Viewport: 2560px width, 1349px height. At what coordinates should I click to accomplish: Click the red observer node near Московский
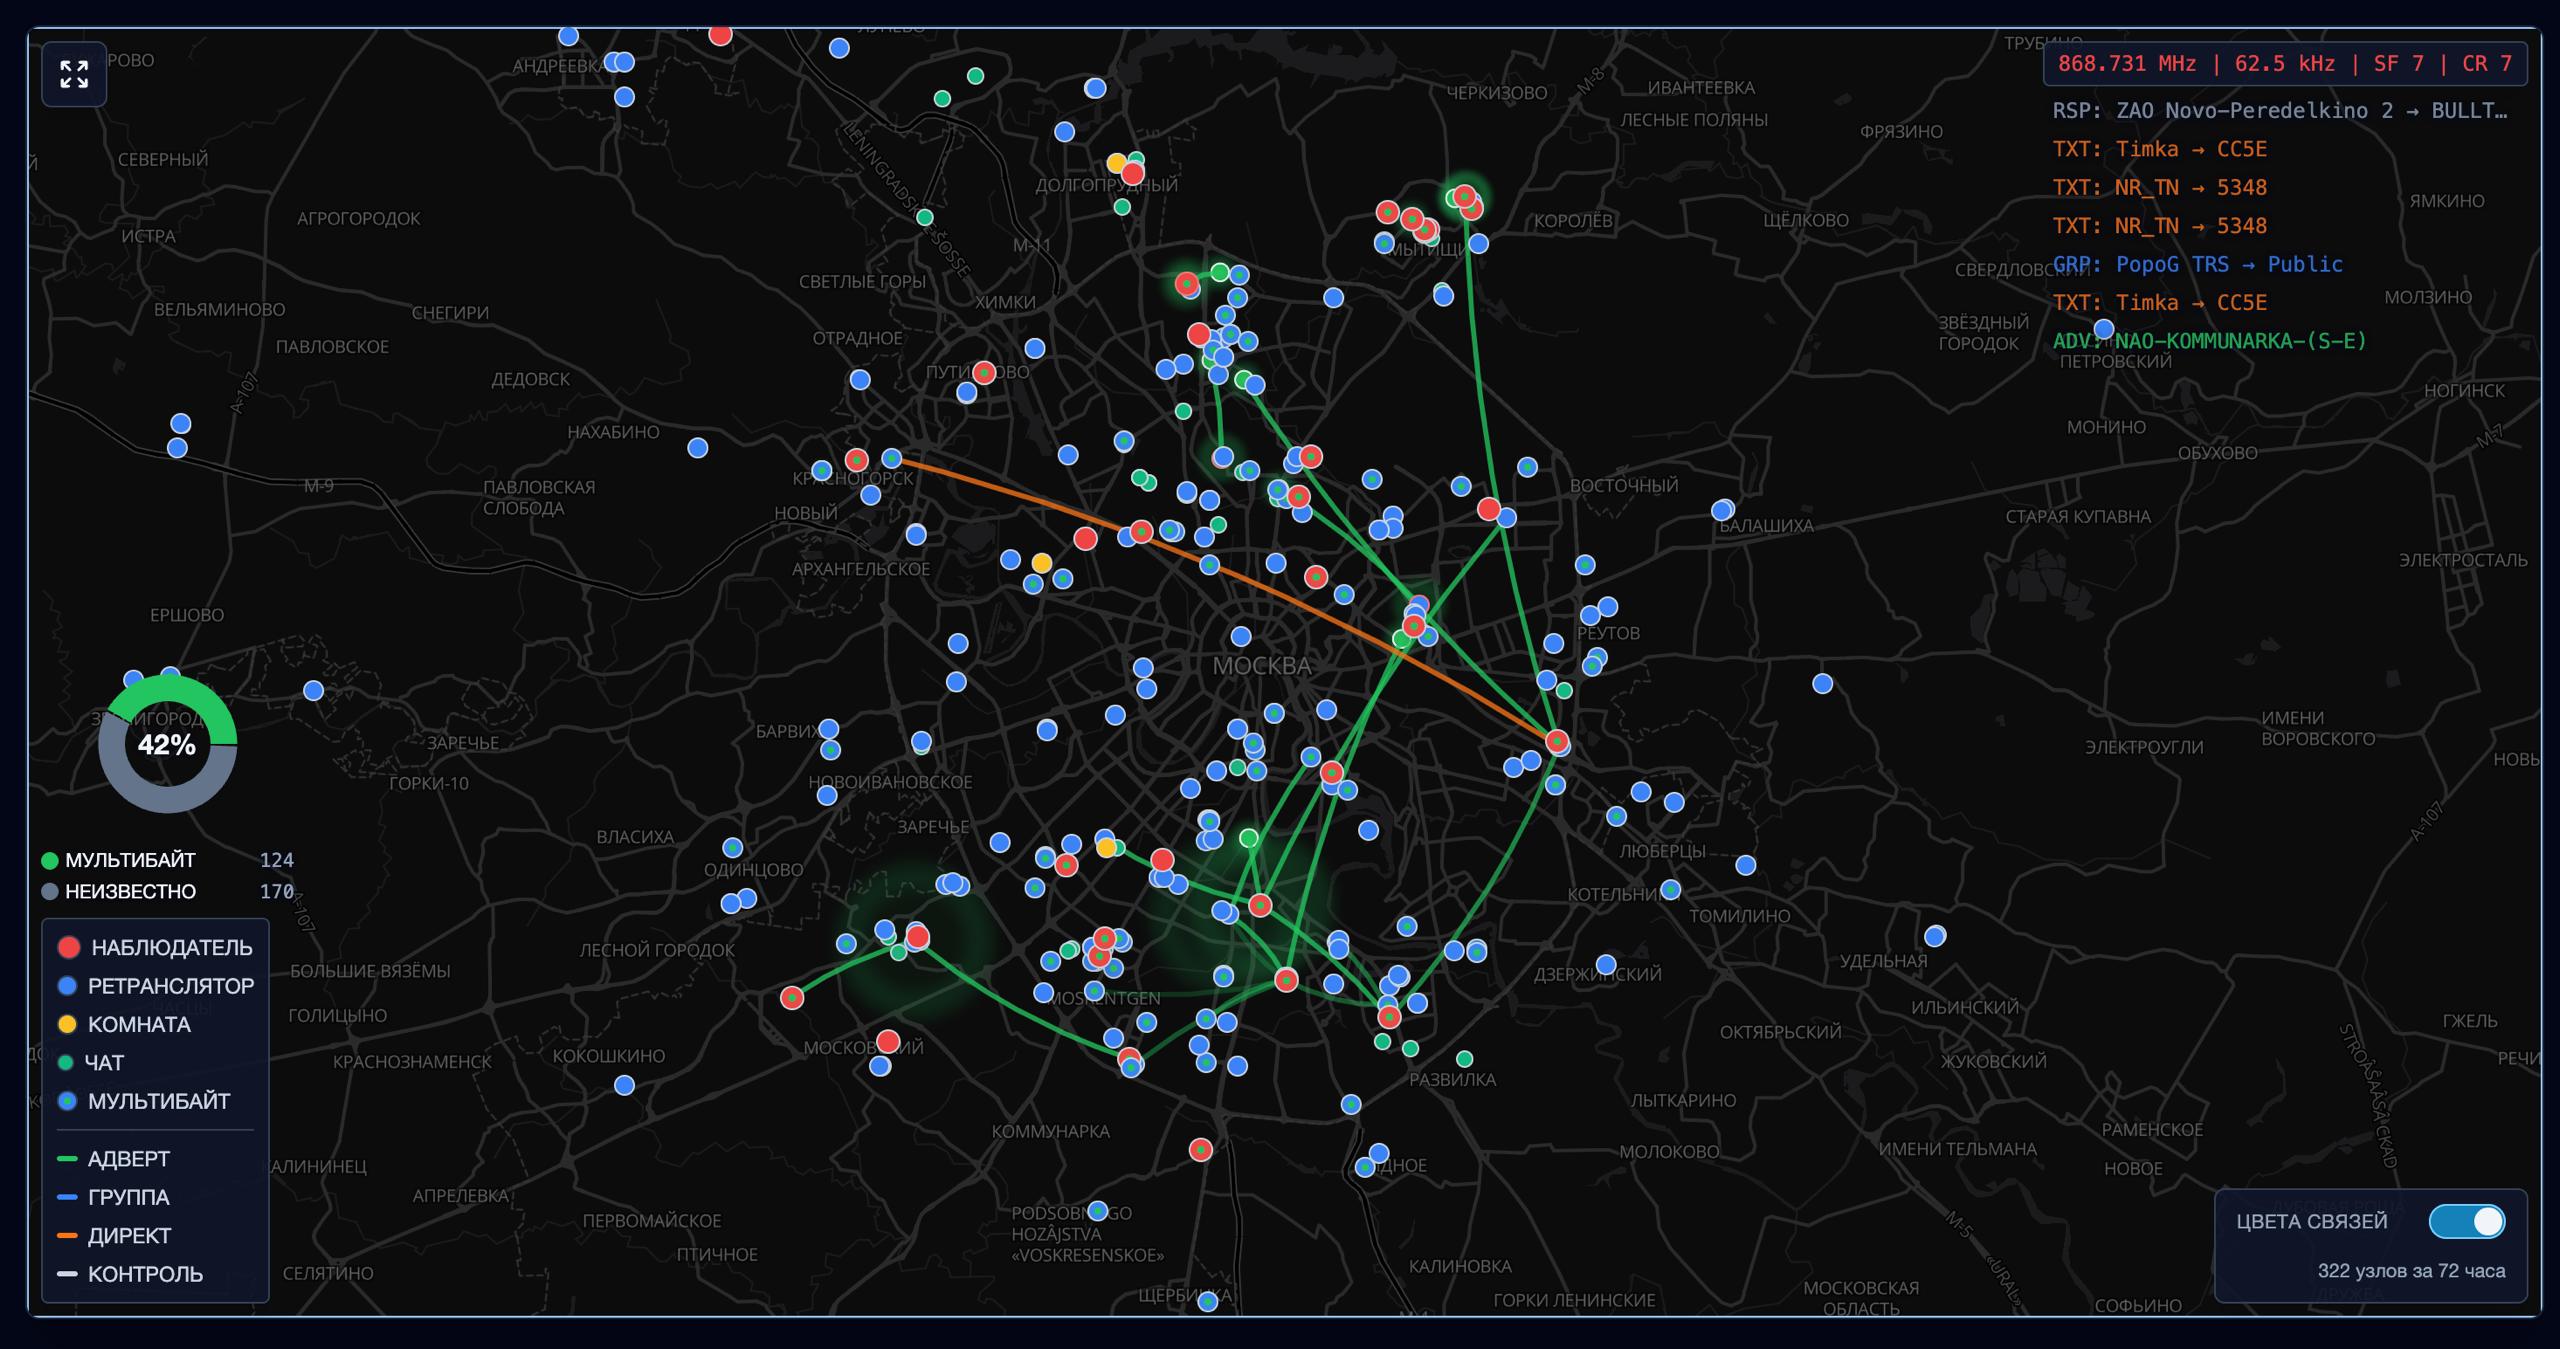pyautogui.click(x=888, y=1041)
